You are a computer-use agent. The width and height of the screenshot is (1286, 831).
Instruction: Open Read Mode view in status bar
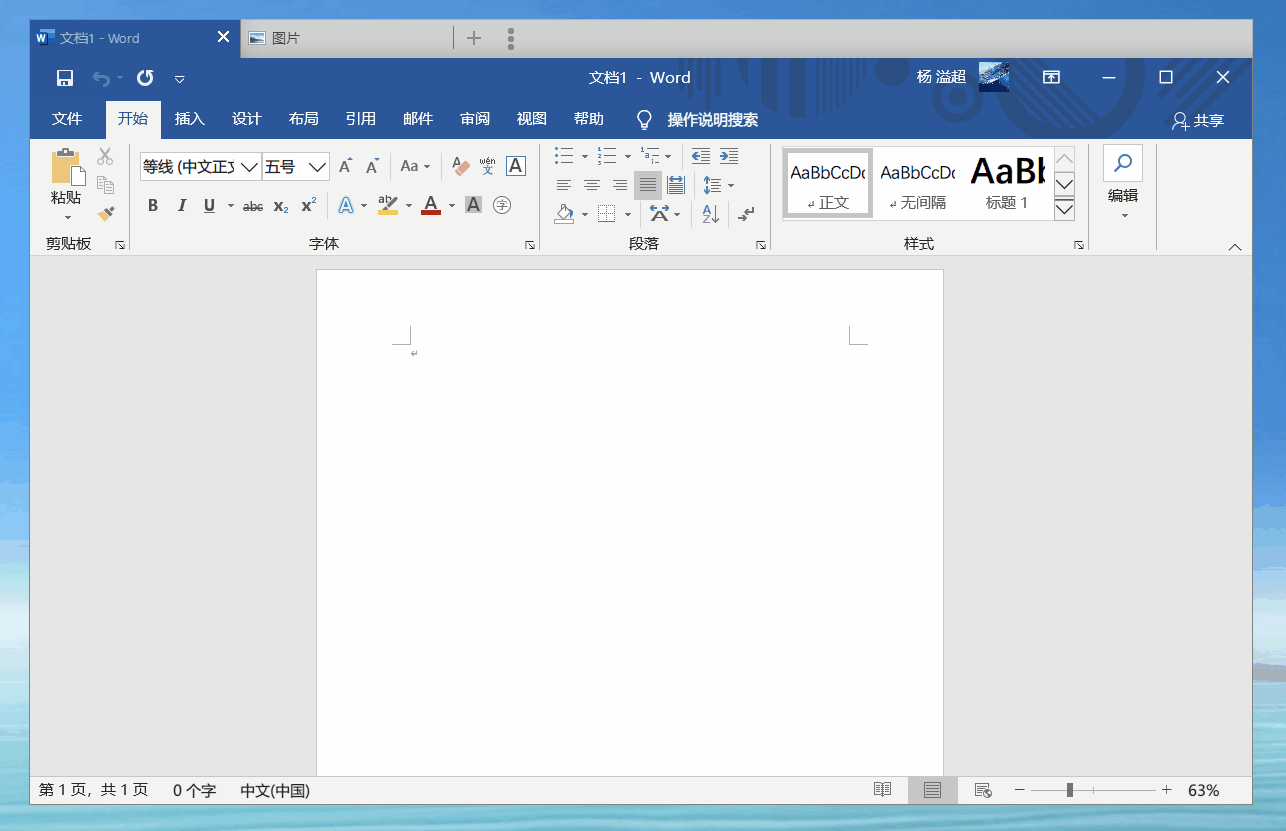pyautogui.click(x=882, y=790)
